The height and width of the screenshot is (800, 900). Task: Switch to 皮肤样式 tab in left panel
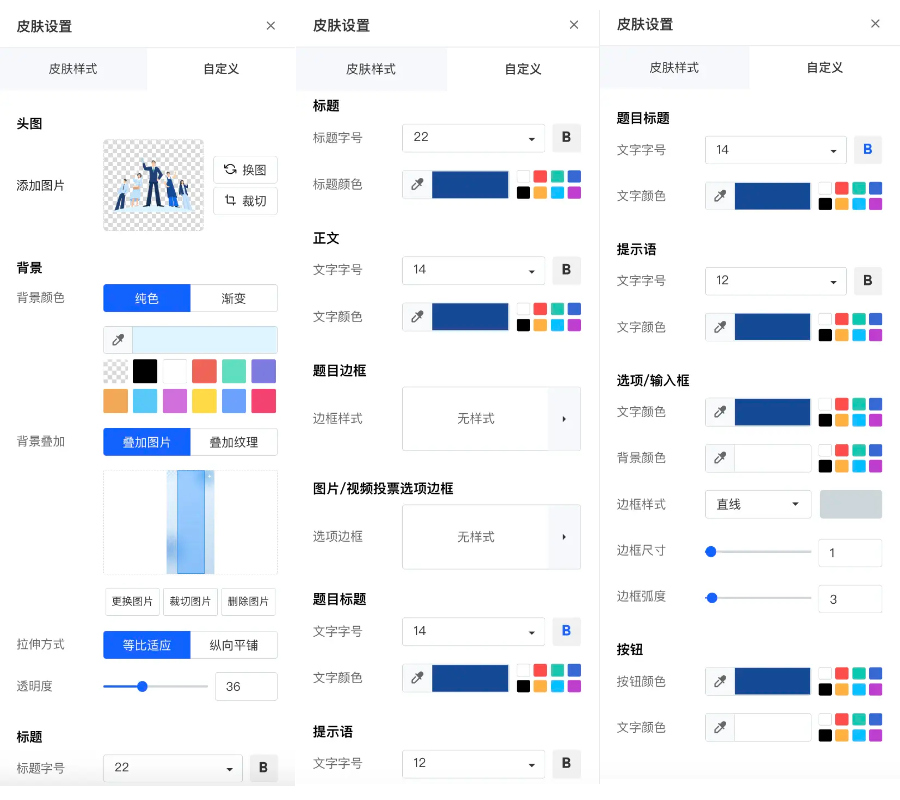click(x=73, y=69)
